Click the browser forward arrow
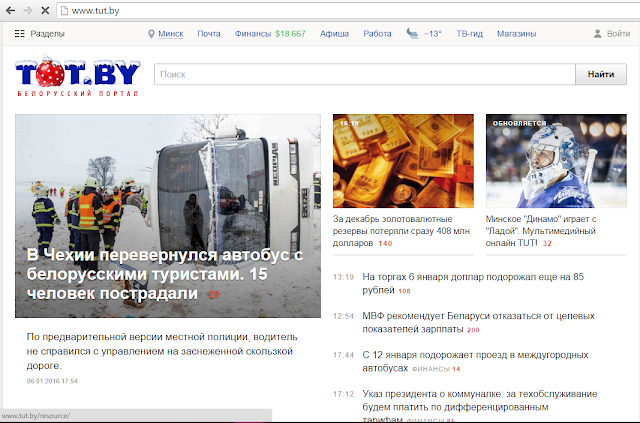 pyautogui.click(x=28, y=11)
